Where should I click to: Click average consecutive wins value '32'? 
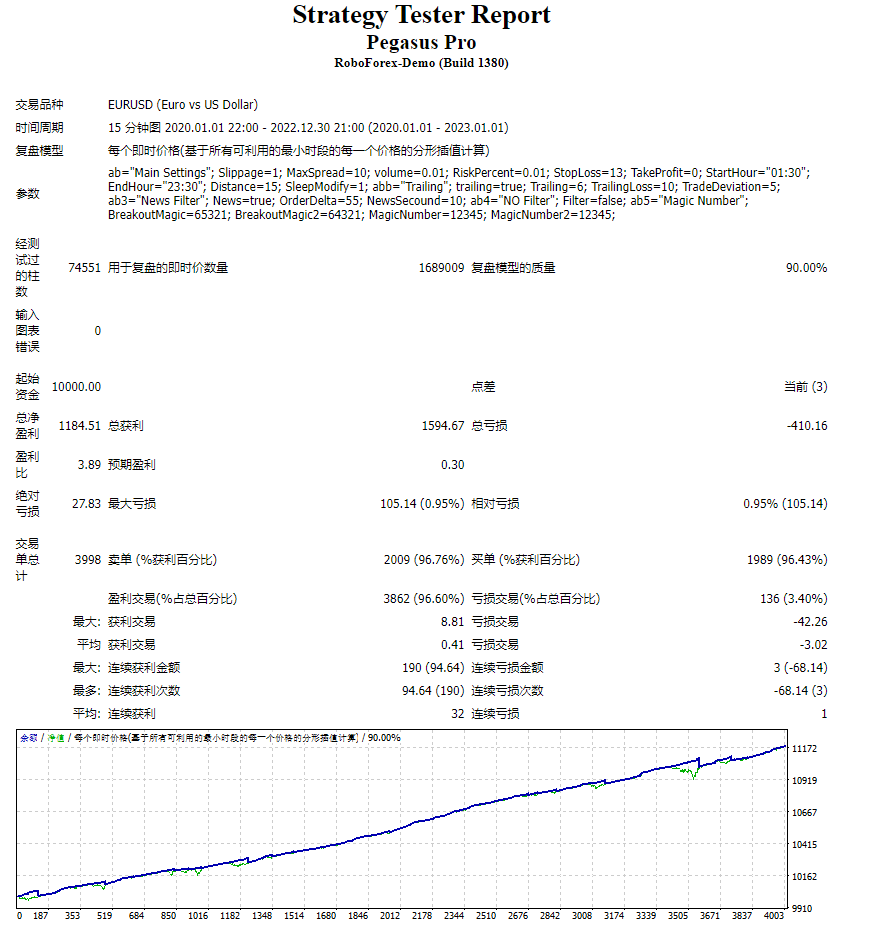[x=458, y=714]
